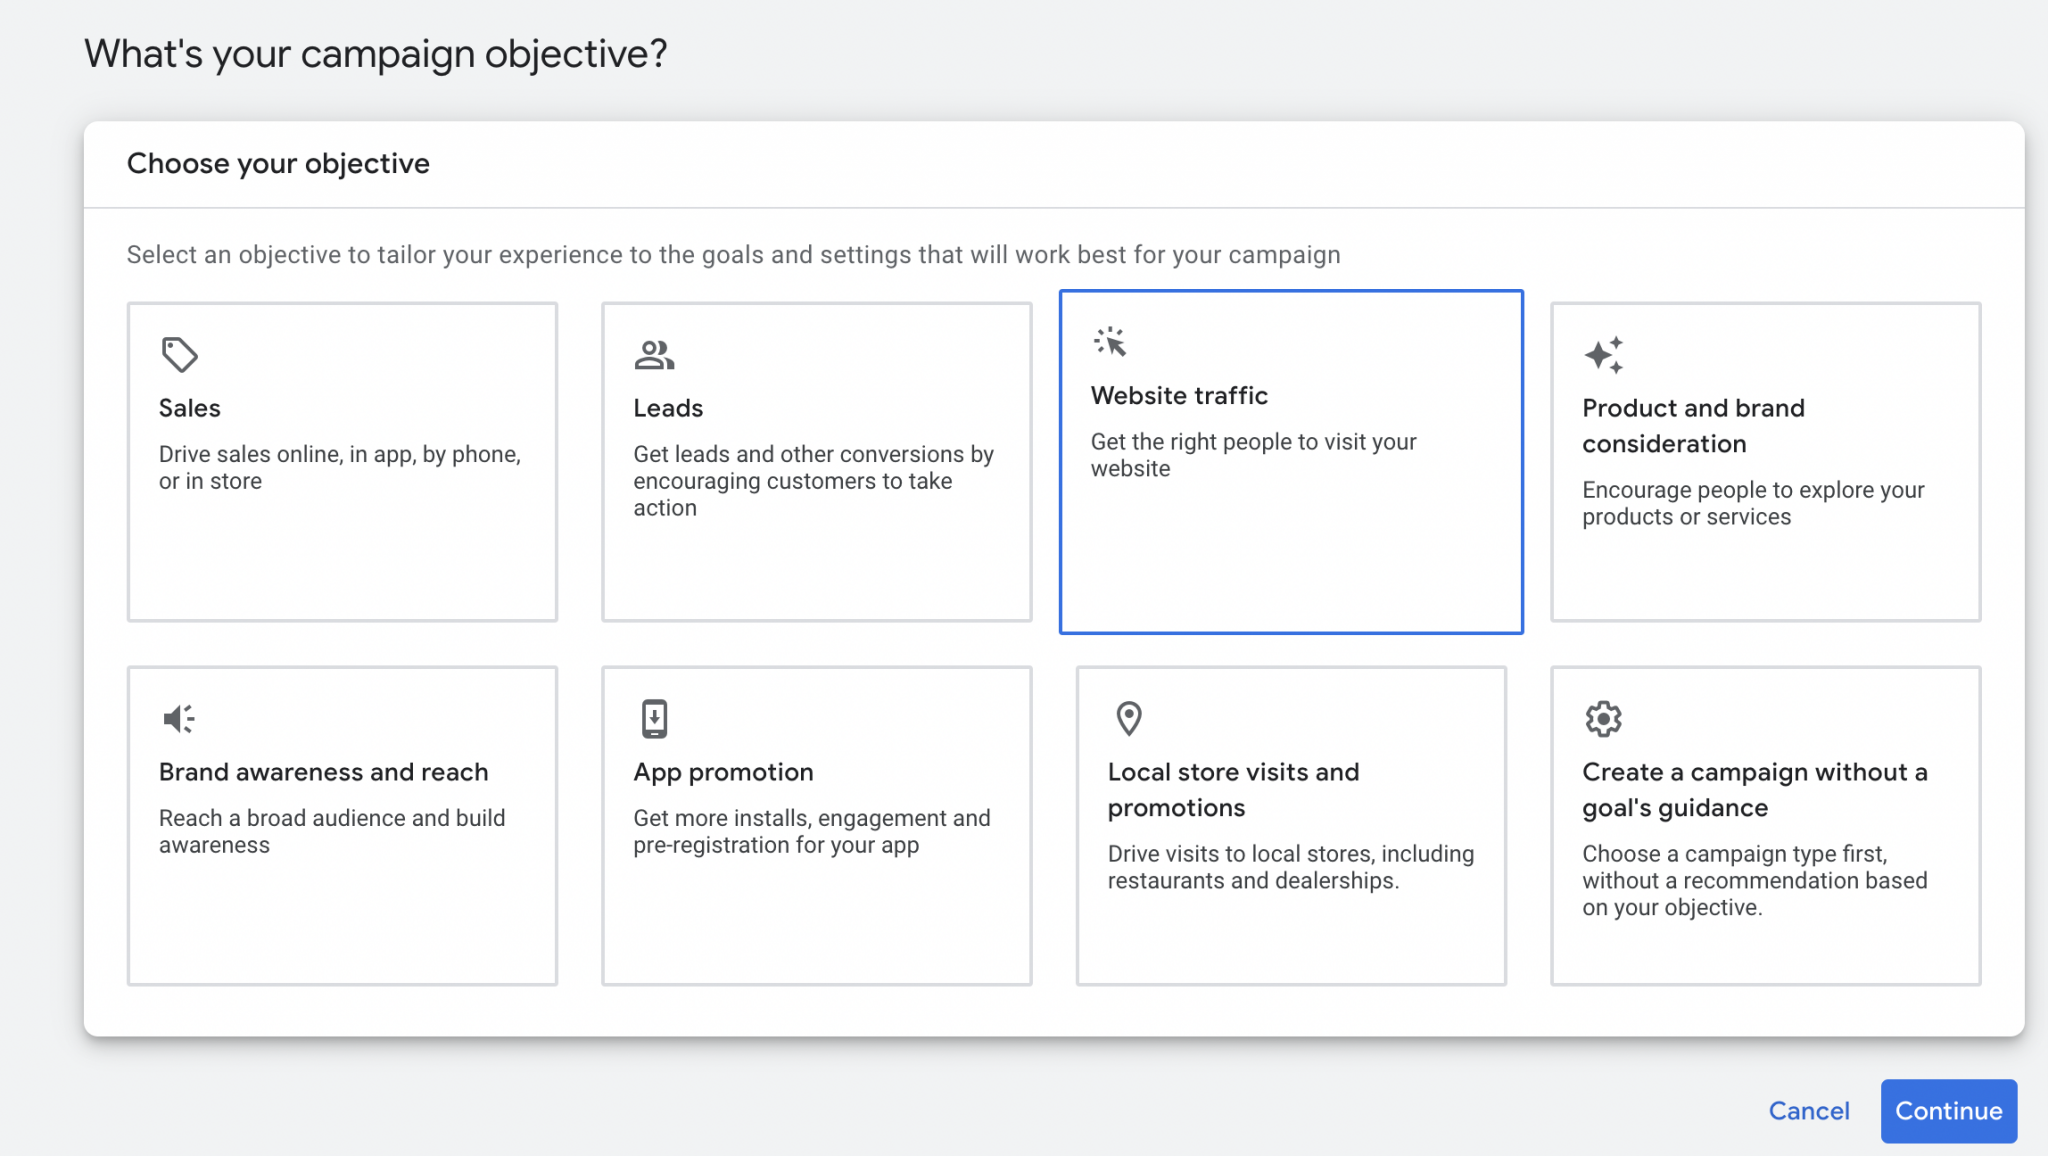This screenshot has height=1156, width=2048.
Task: Click the App promotion phone icon
Action: point(653,717)
